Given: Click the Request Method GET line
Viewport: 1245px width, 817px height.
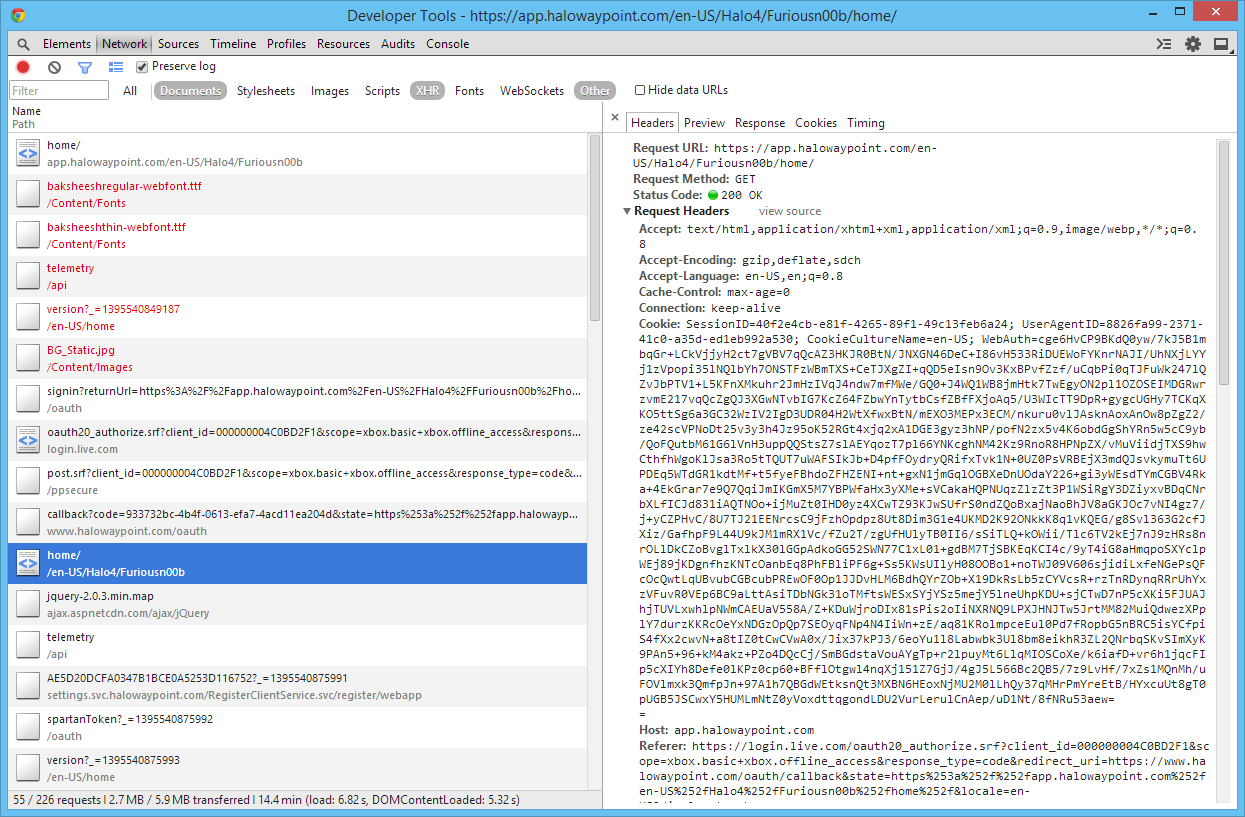Looking at the screenshot, I should [x=695, y=179].
